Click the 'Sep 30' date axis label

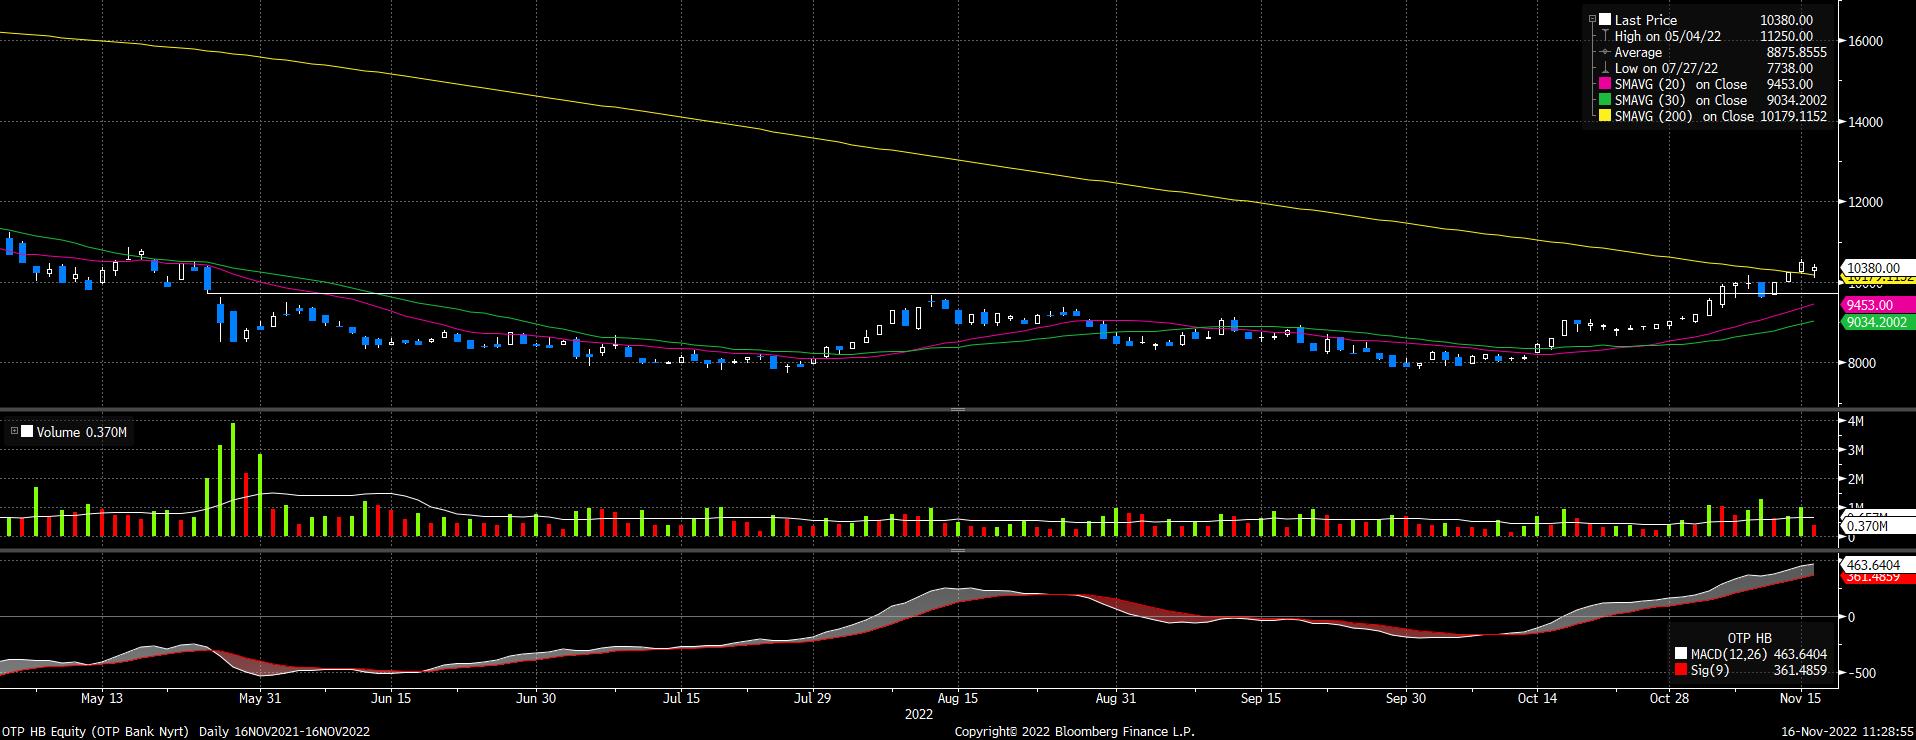point(1405,698)
